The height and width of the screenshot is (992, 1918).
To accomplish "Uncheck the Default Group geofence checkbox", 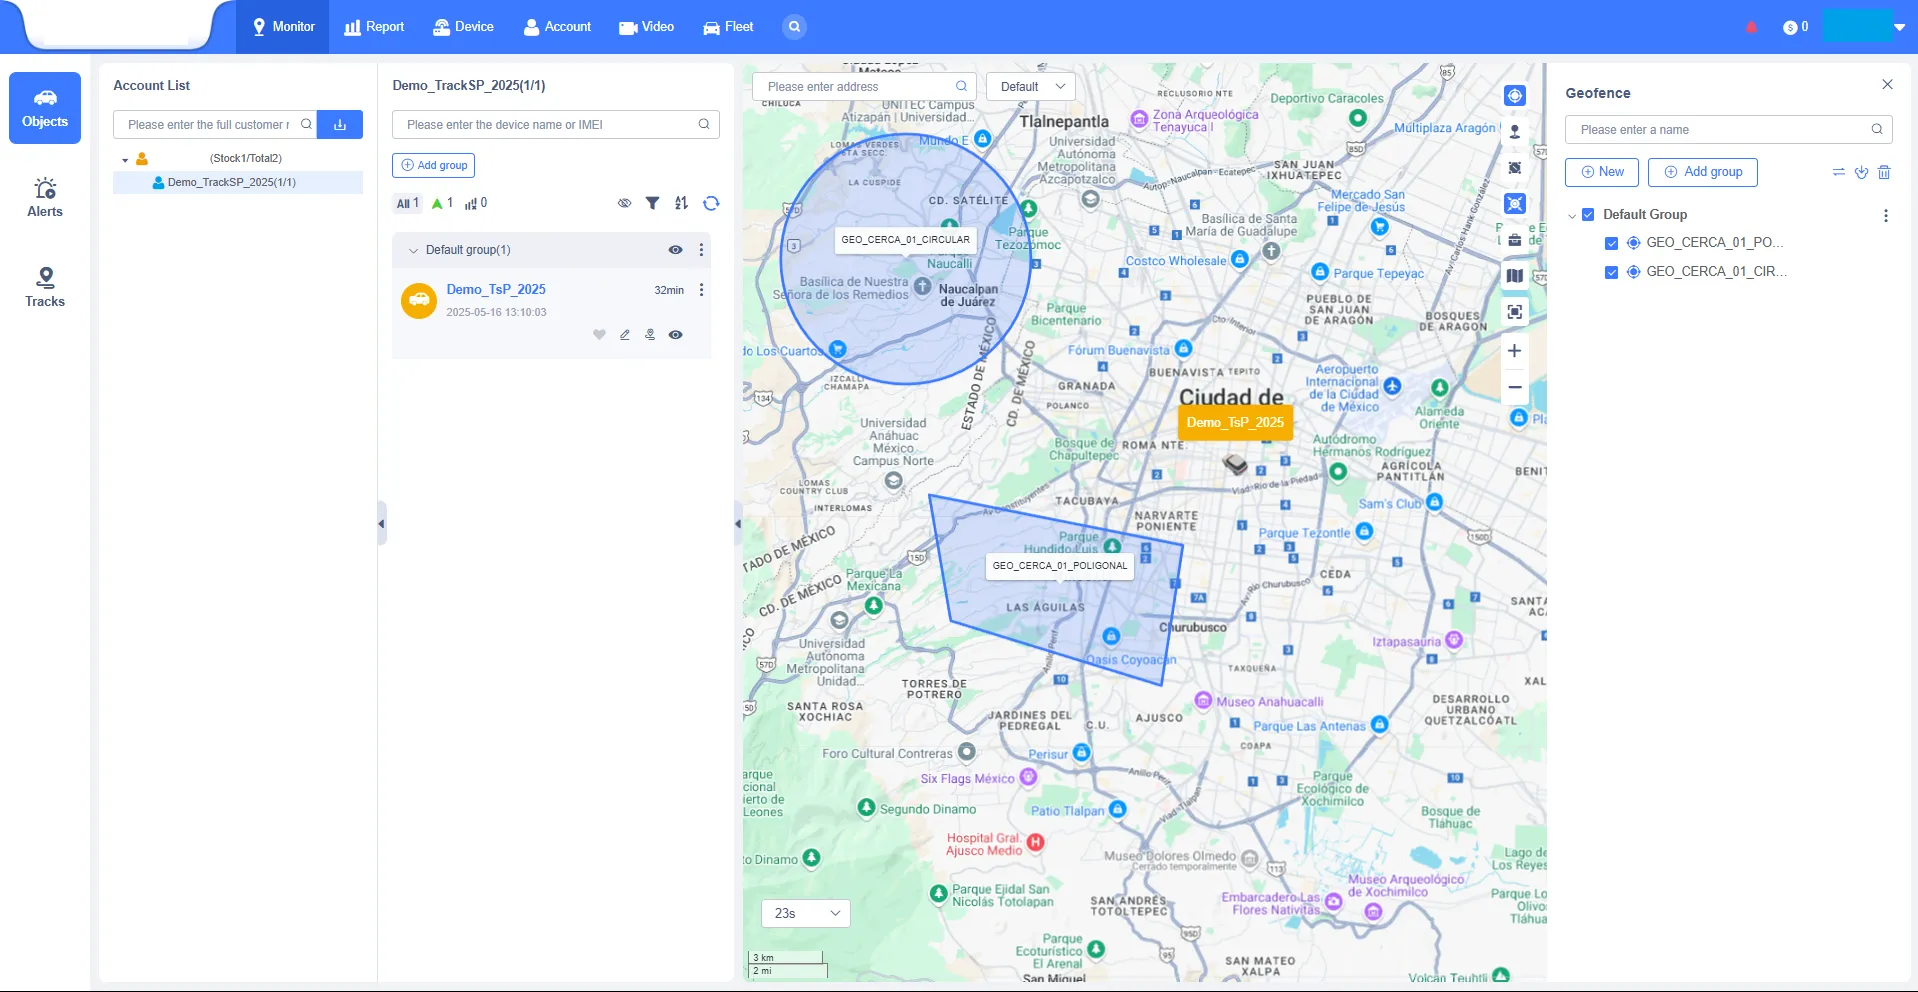I will pos(1587,214).
